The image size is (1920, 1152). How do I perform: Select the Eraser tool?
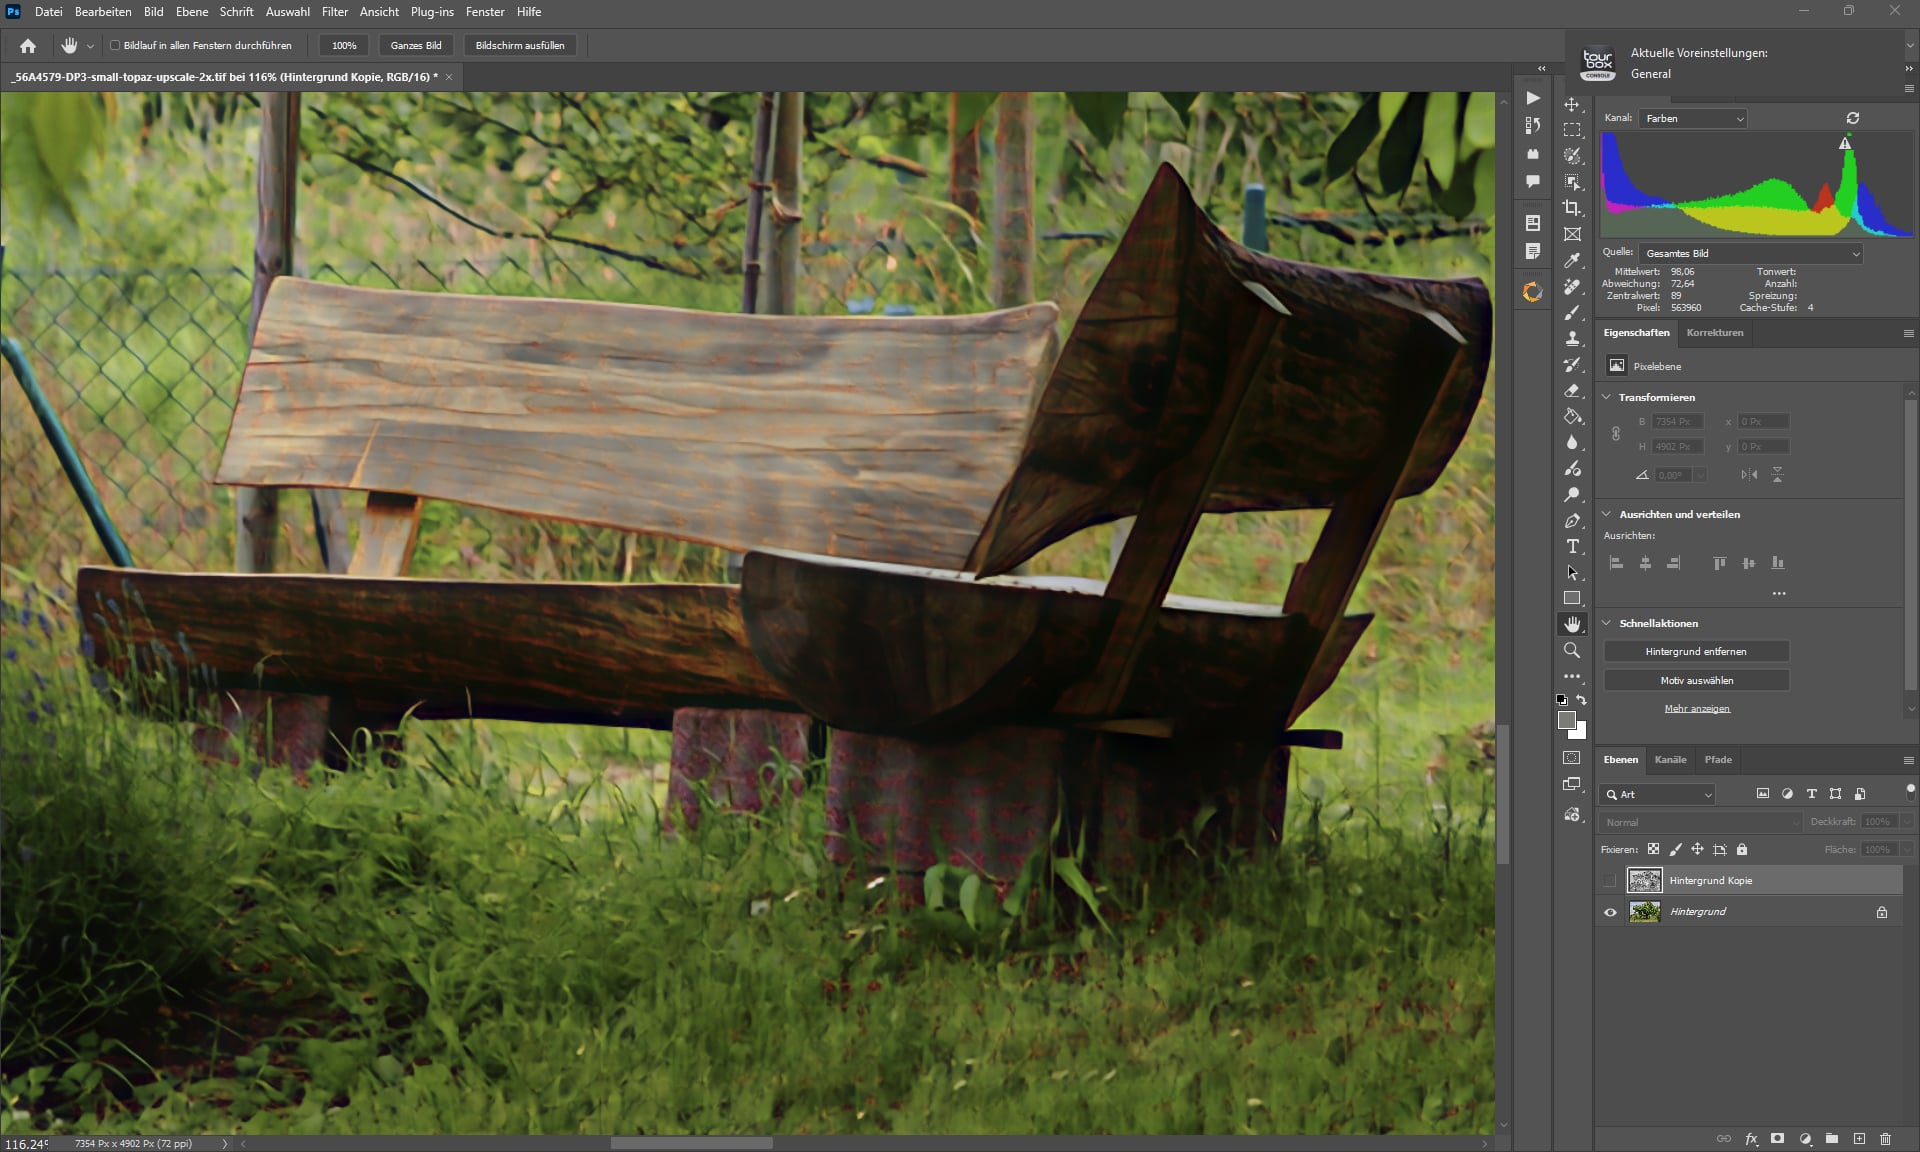pos(1572,391)
